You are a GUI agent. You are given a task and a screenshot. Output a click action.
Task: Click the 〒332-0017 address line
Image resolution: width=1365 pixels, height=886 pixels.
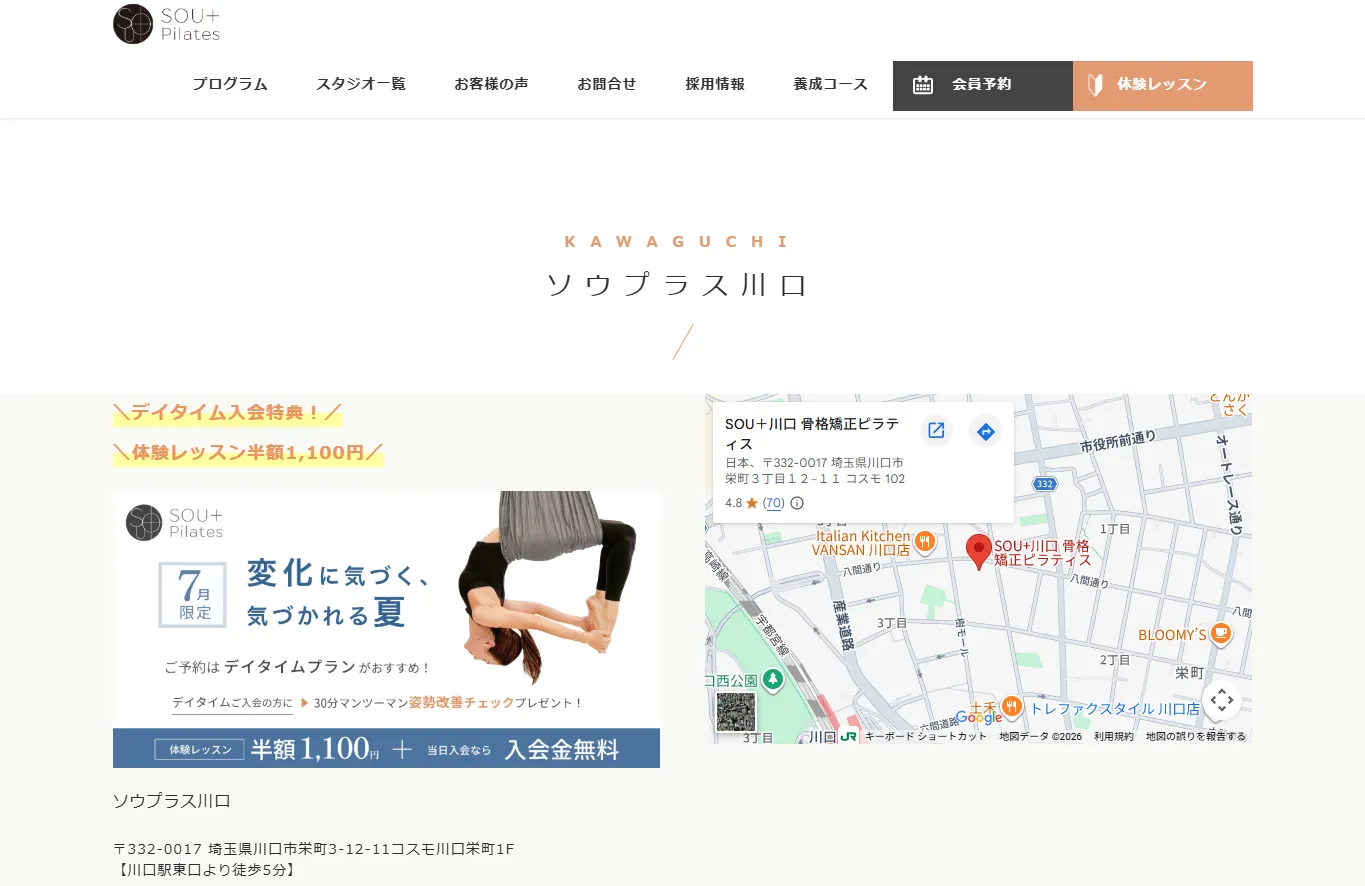point(314,849)
